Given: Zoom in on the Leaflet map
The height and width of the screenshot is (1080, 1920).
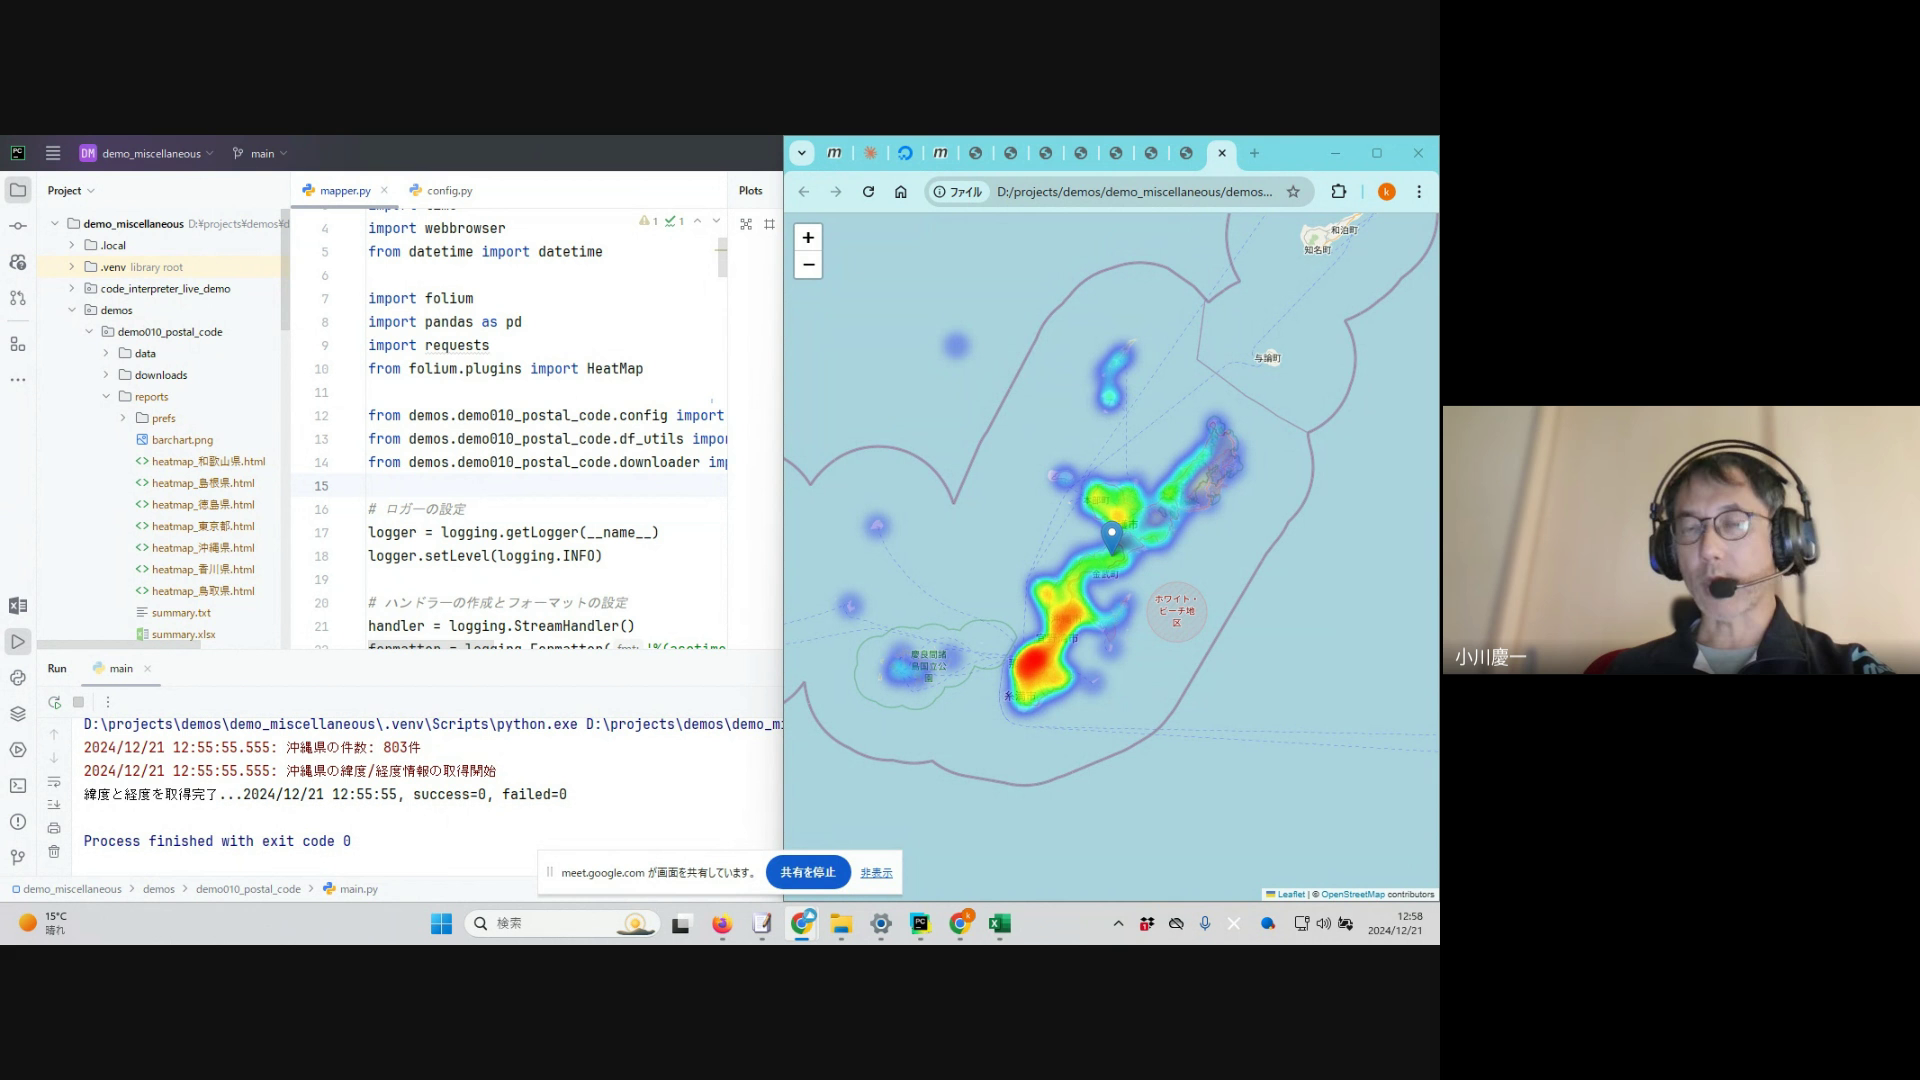Looking at the screenshot, I should coord(808,238).
